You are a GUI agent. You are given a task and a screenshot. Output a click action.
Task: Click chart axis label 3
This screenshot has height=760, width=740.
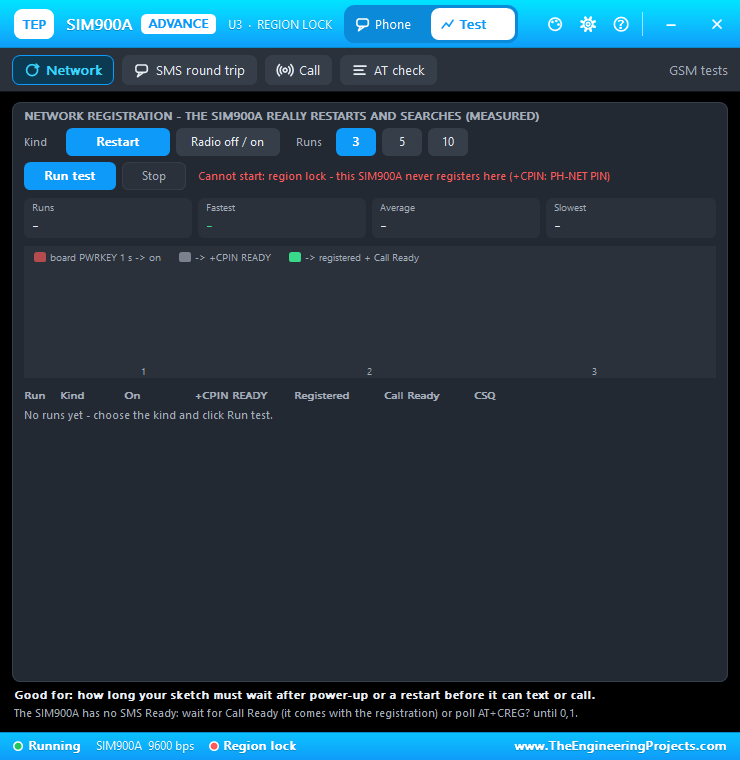594,371
